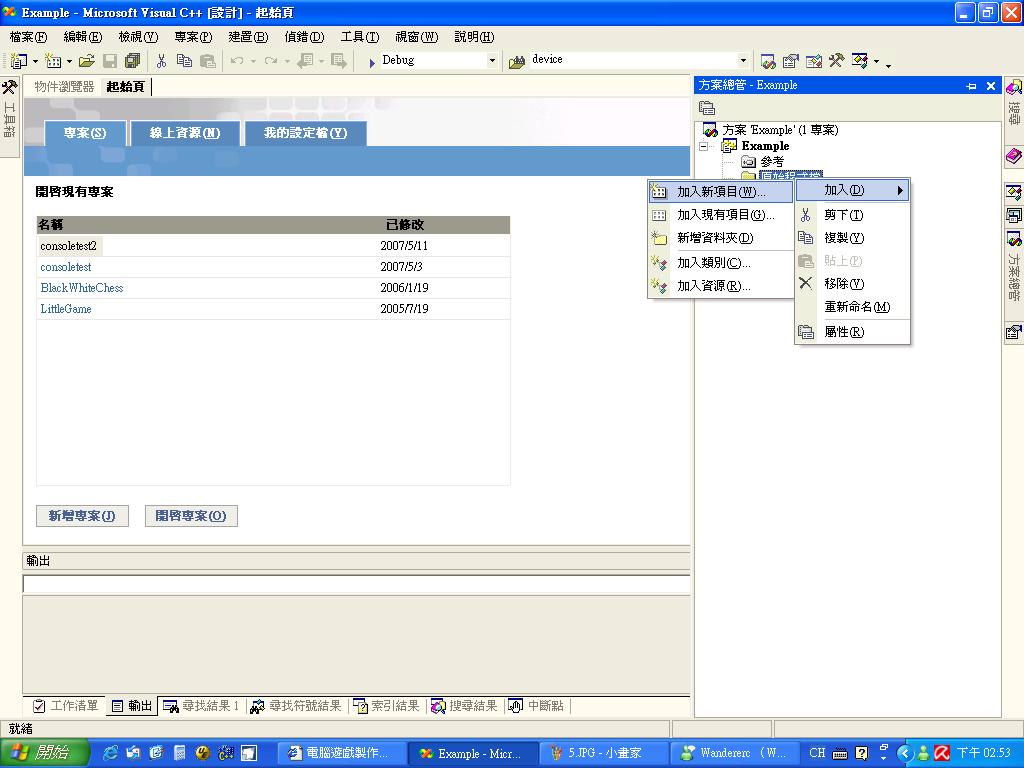The height and width of the screenshot is (768, 1024).
Task: Click the Open File folder icon
Action: coord(87,61)
